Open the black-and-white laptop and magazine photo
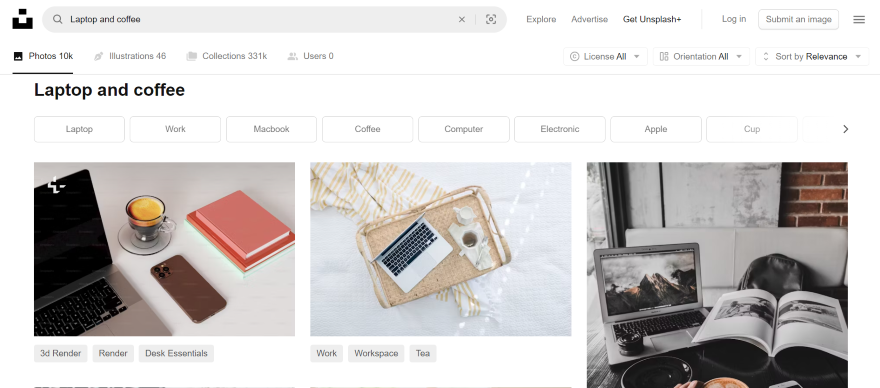Image resolution: width=880 pixels, height=388 pixels. click(x=717, y=275)
